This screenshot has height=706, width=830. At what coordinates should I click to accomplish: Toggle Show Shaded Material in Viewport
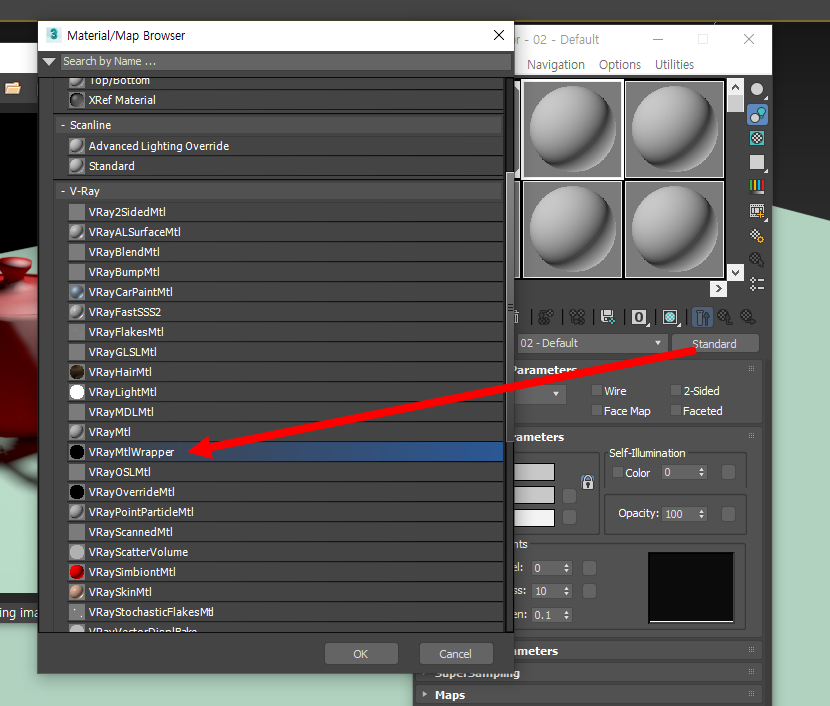(670, 318)
